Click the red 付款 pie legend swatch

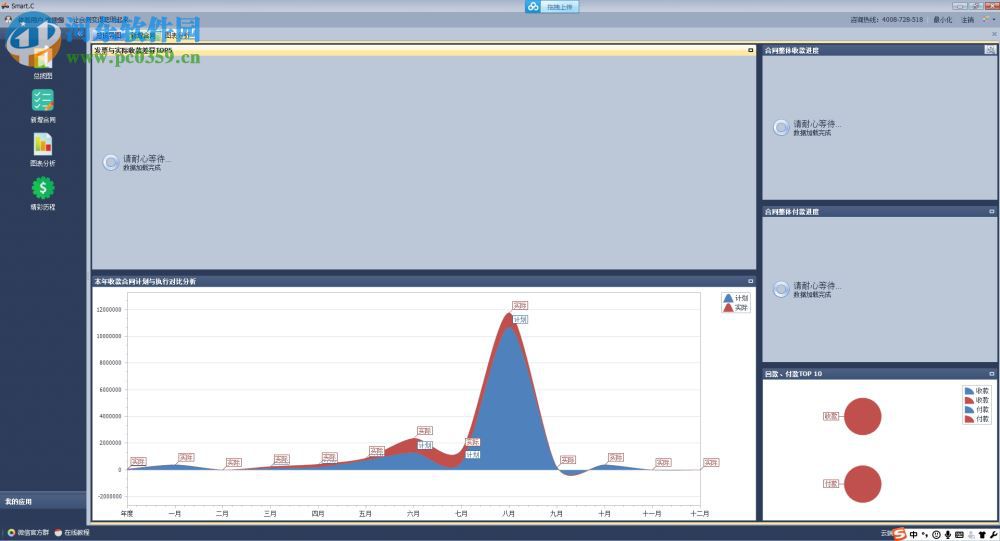(969, 419)
